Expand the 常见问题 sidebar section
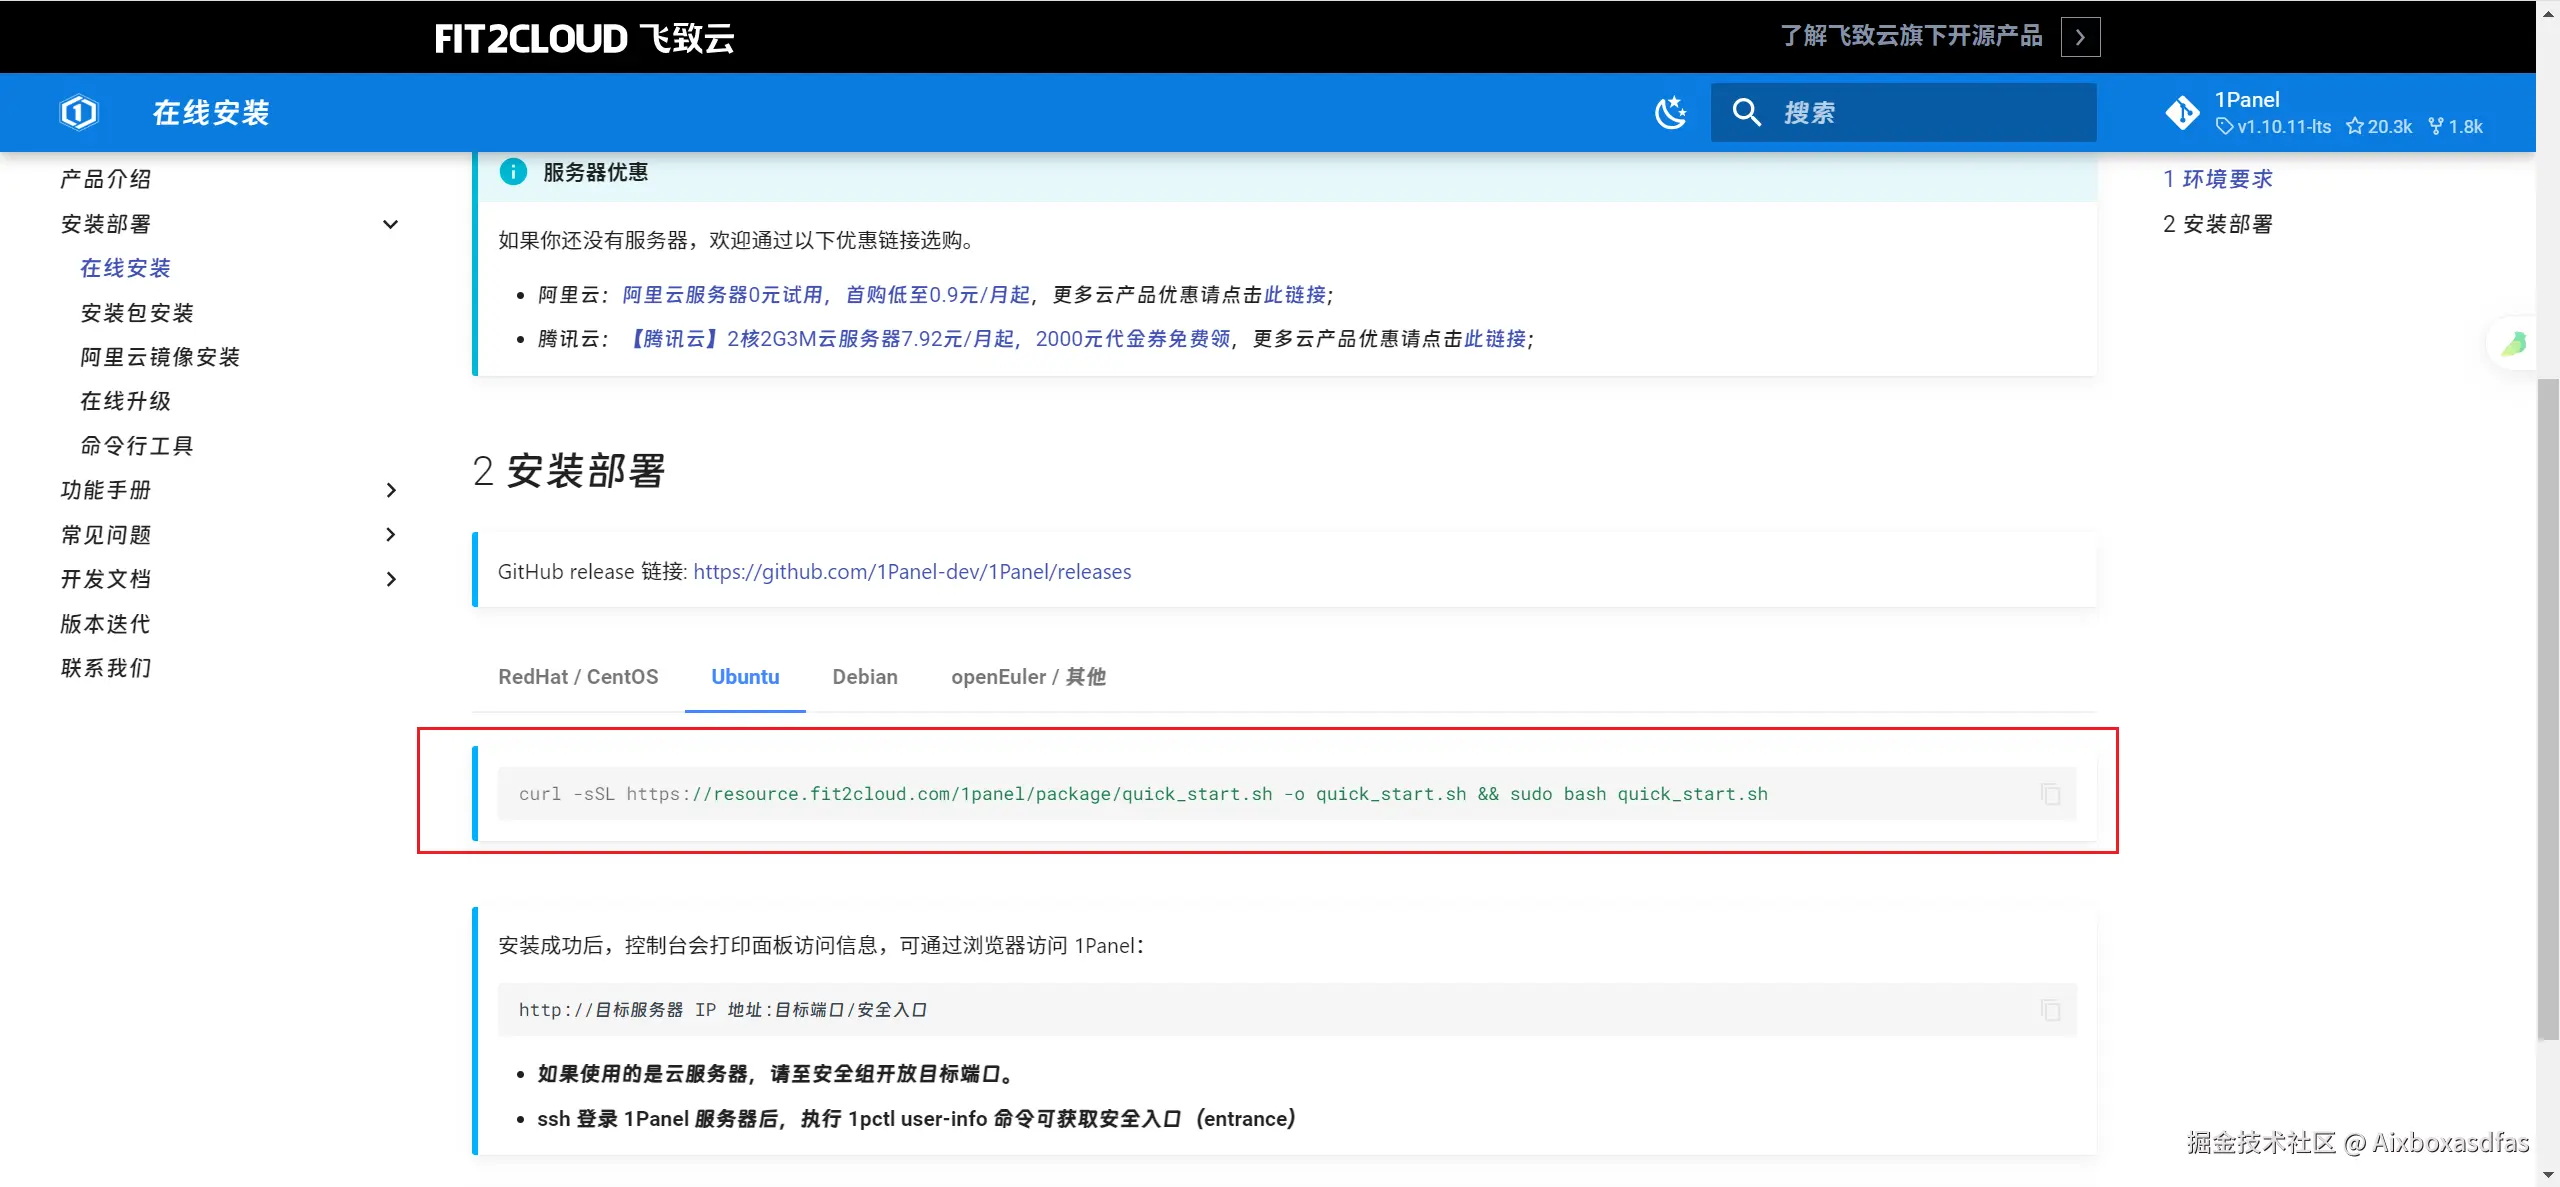2560x1187 pixels. point(391,535)
